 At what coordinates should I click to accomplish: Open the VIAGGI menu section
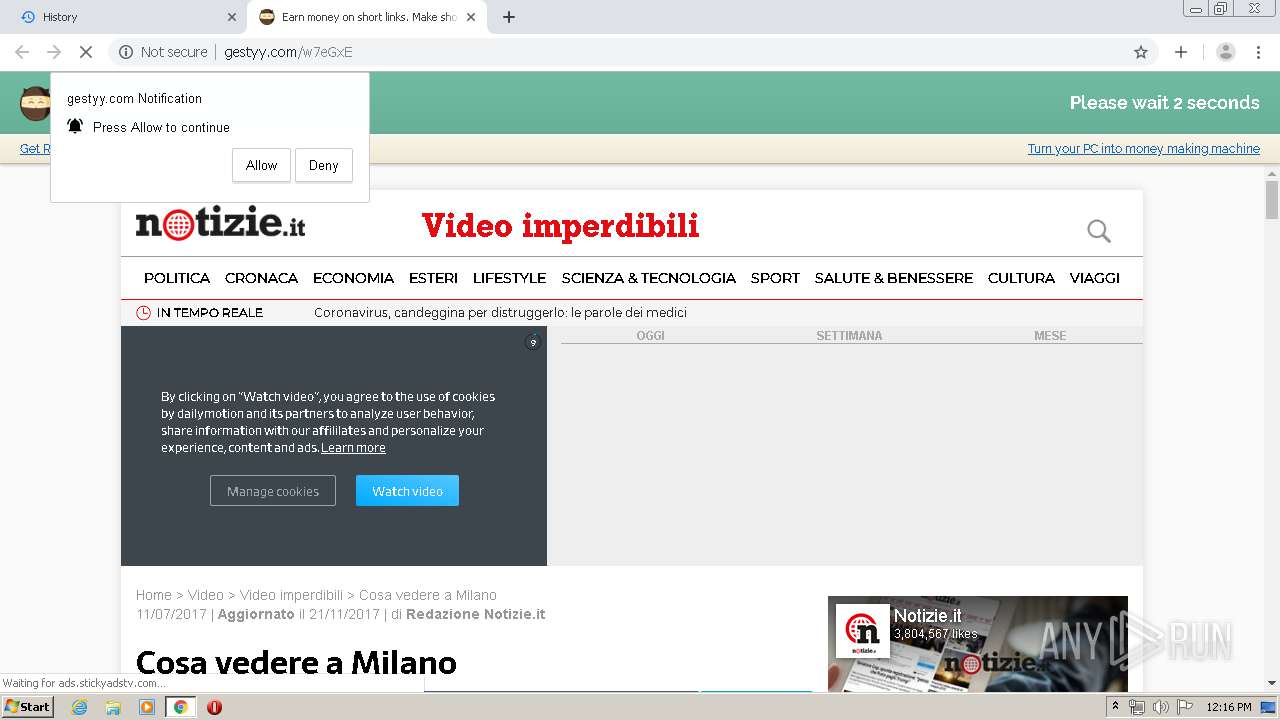click(1095, 278)
